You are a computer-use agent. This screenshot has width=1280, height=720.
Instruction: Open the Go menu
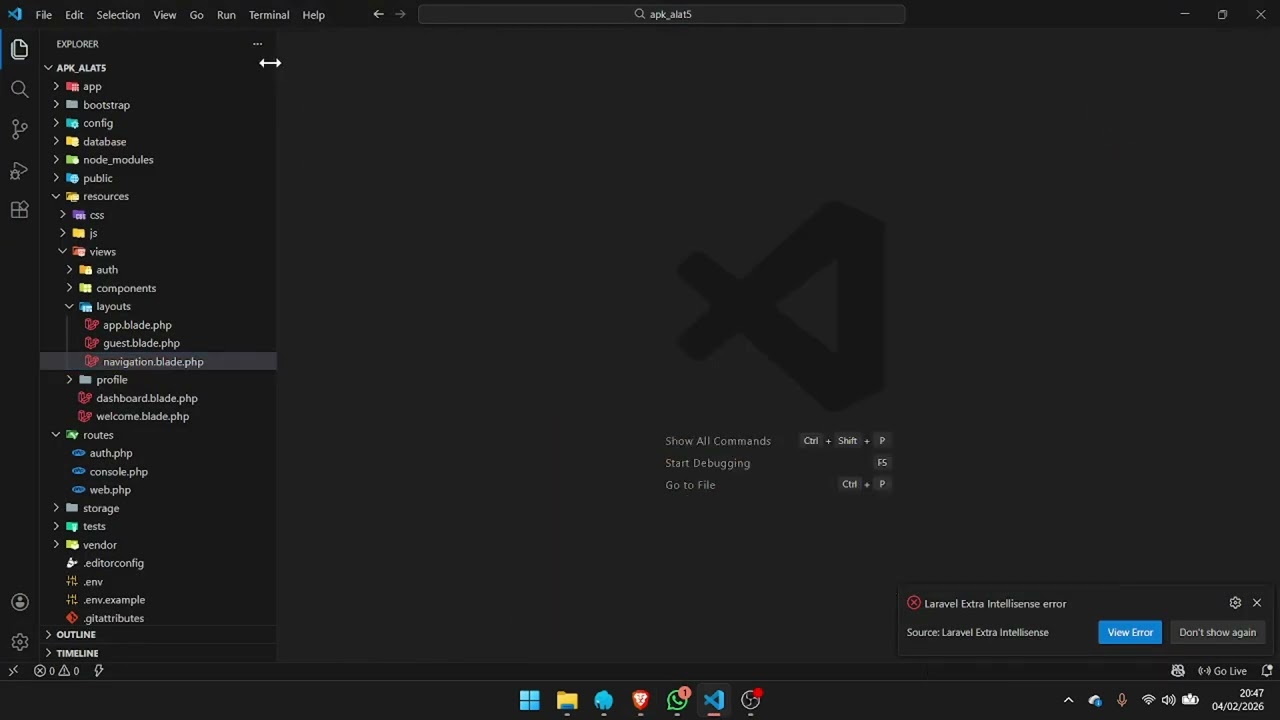[x=196, y=15]
